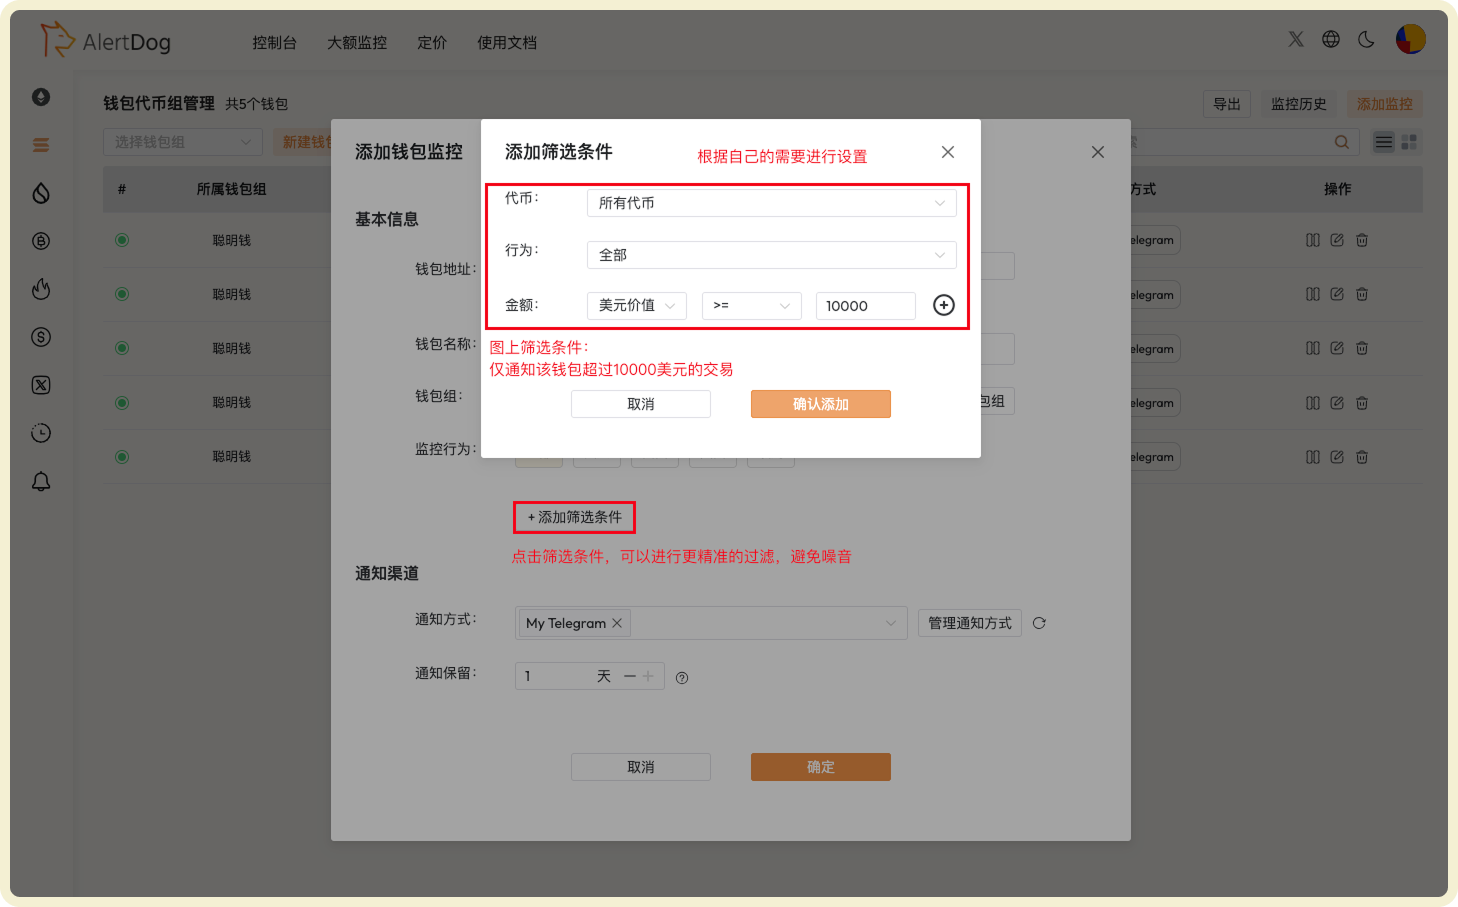Toggle dark mode with the moon icon

[1366, 38]
